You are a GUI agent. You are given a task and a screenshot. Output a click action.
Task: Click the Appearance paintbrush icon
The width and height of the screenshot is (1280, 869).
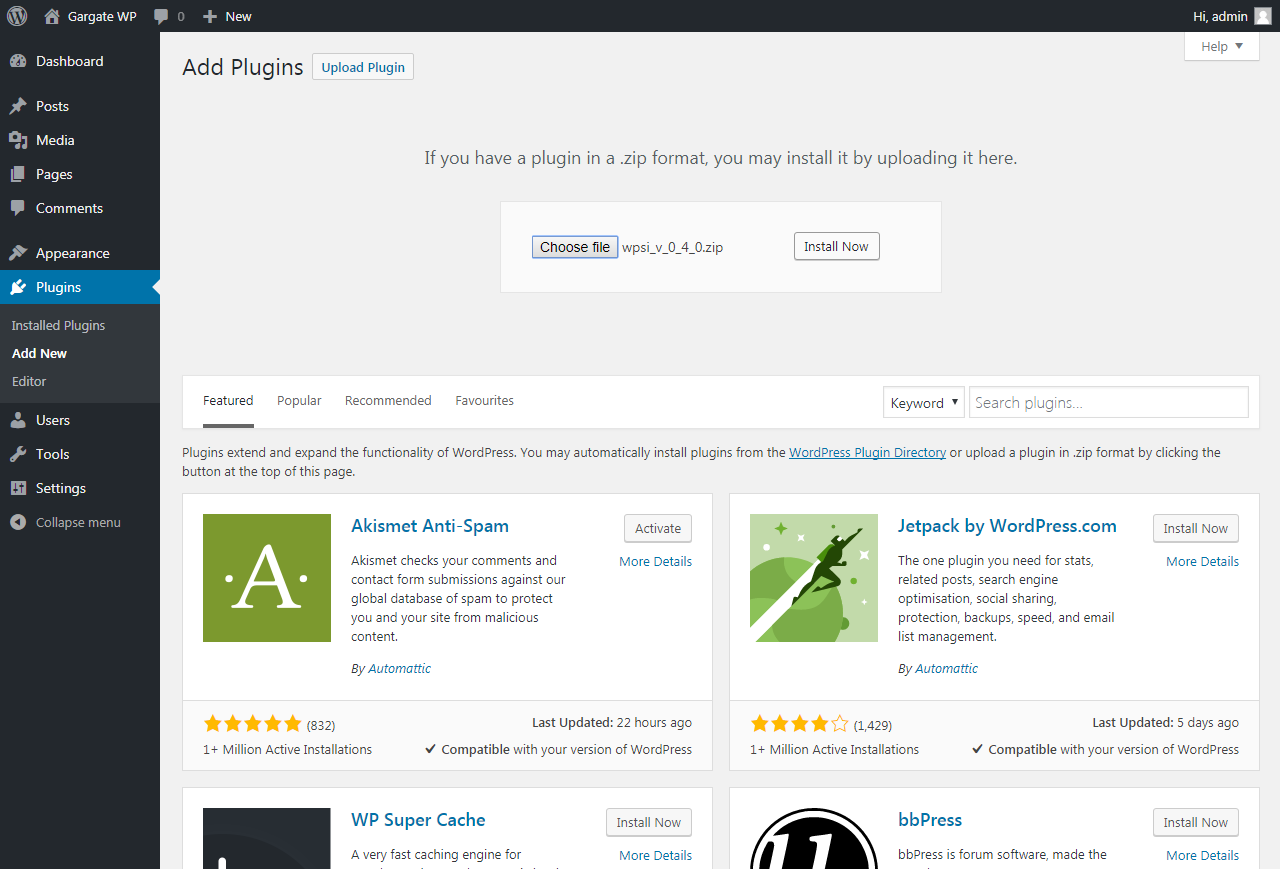(x=18, y=253)
